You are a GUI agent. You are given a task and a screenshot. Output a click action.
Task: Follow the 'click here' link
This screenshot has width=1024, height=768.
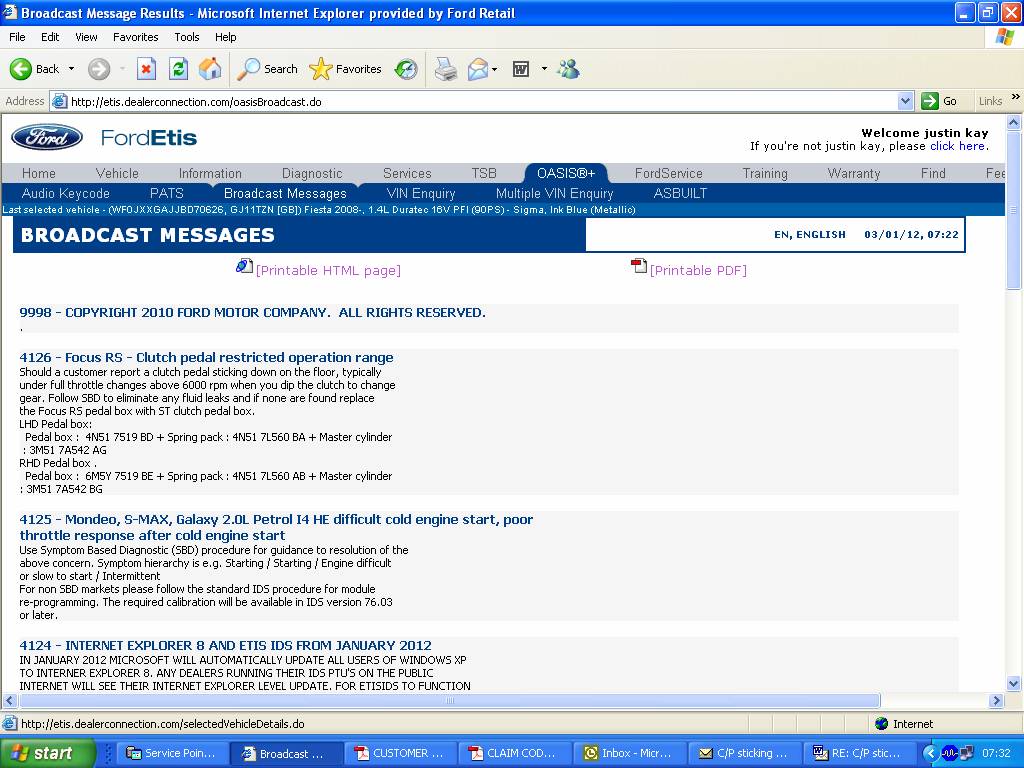[957, 146]
